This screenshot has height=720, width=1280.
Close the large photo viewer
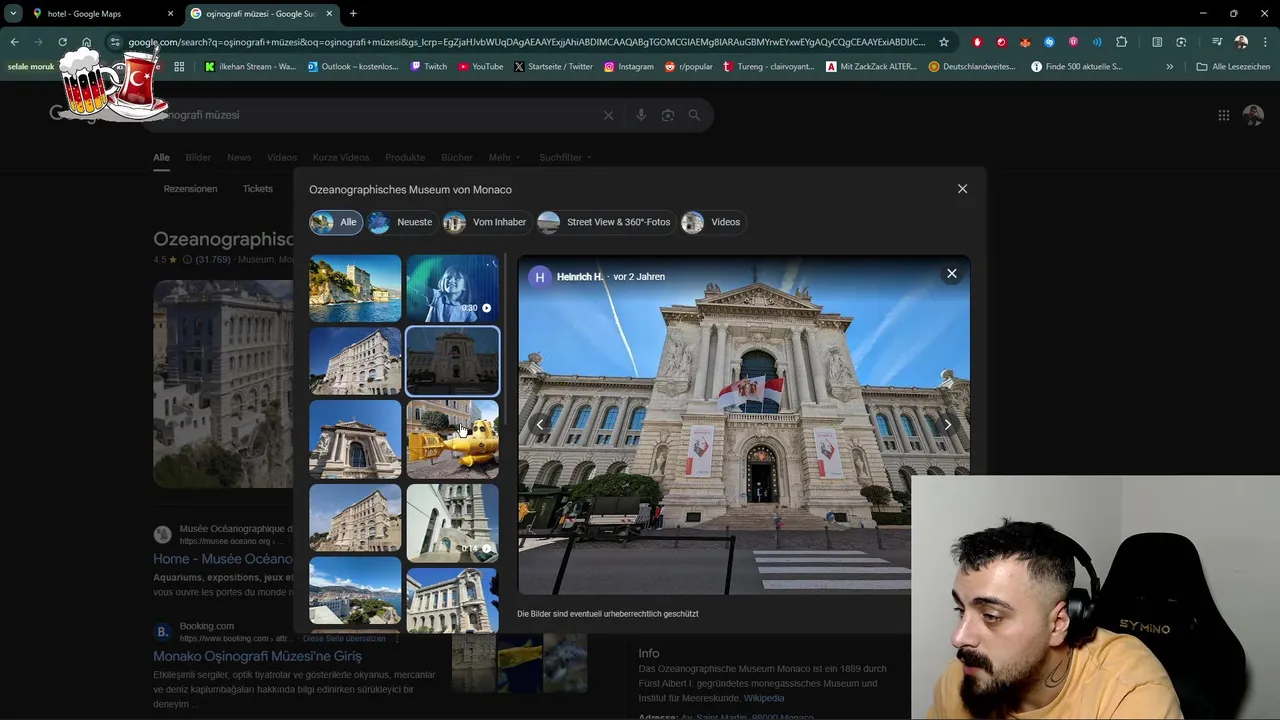point(952,273)
